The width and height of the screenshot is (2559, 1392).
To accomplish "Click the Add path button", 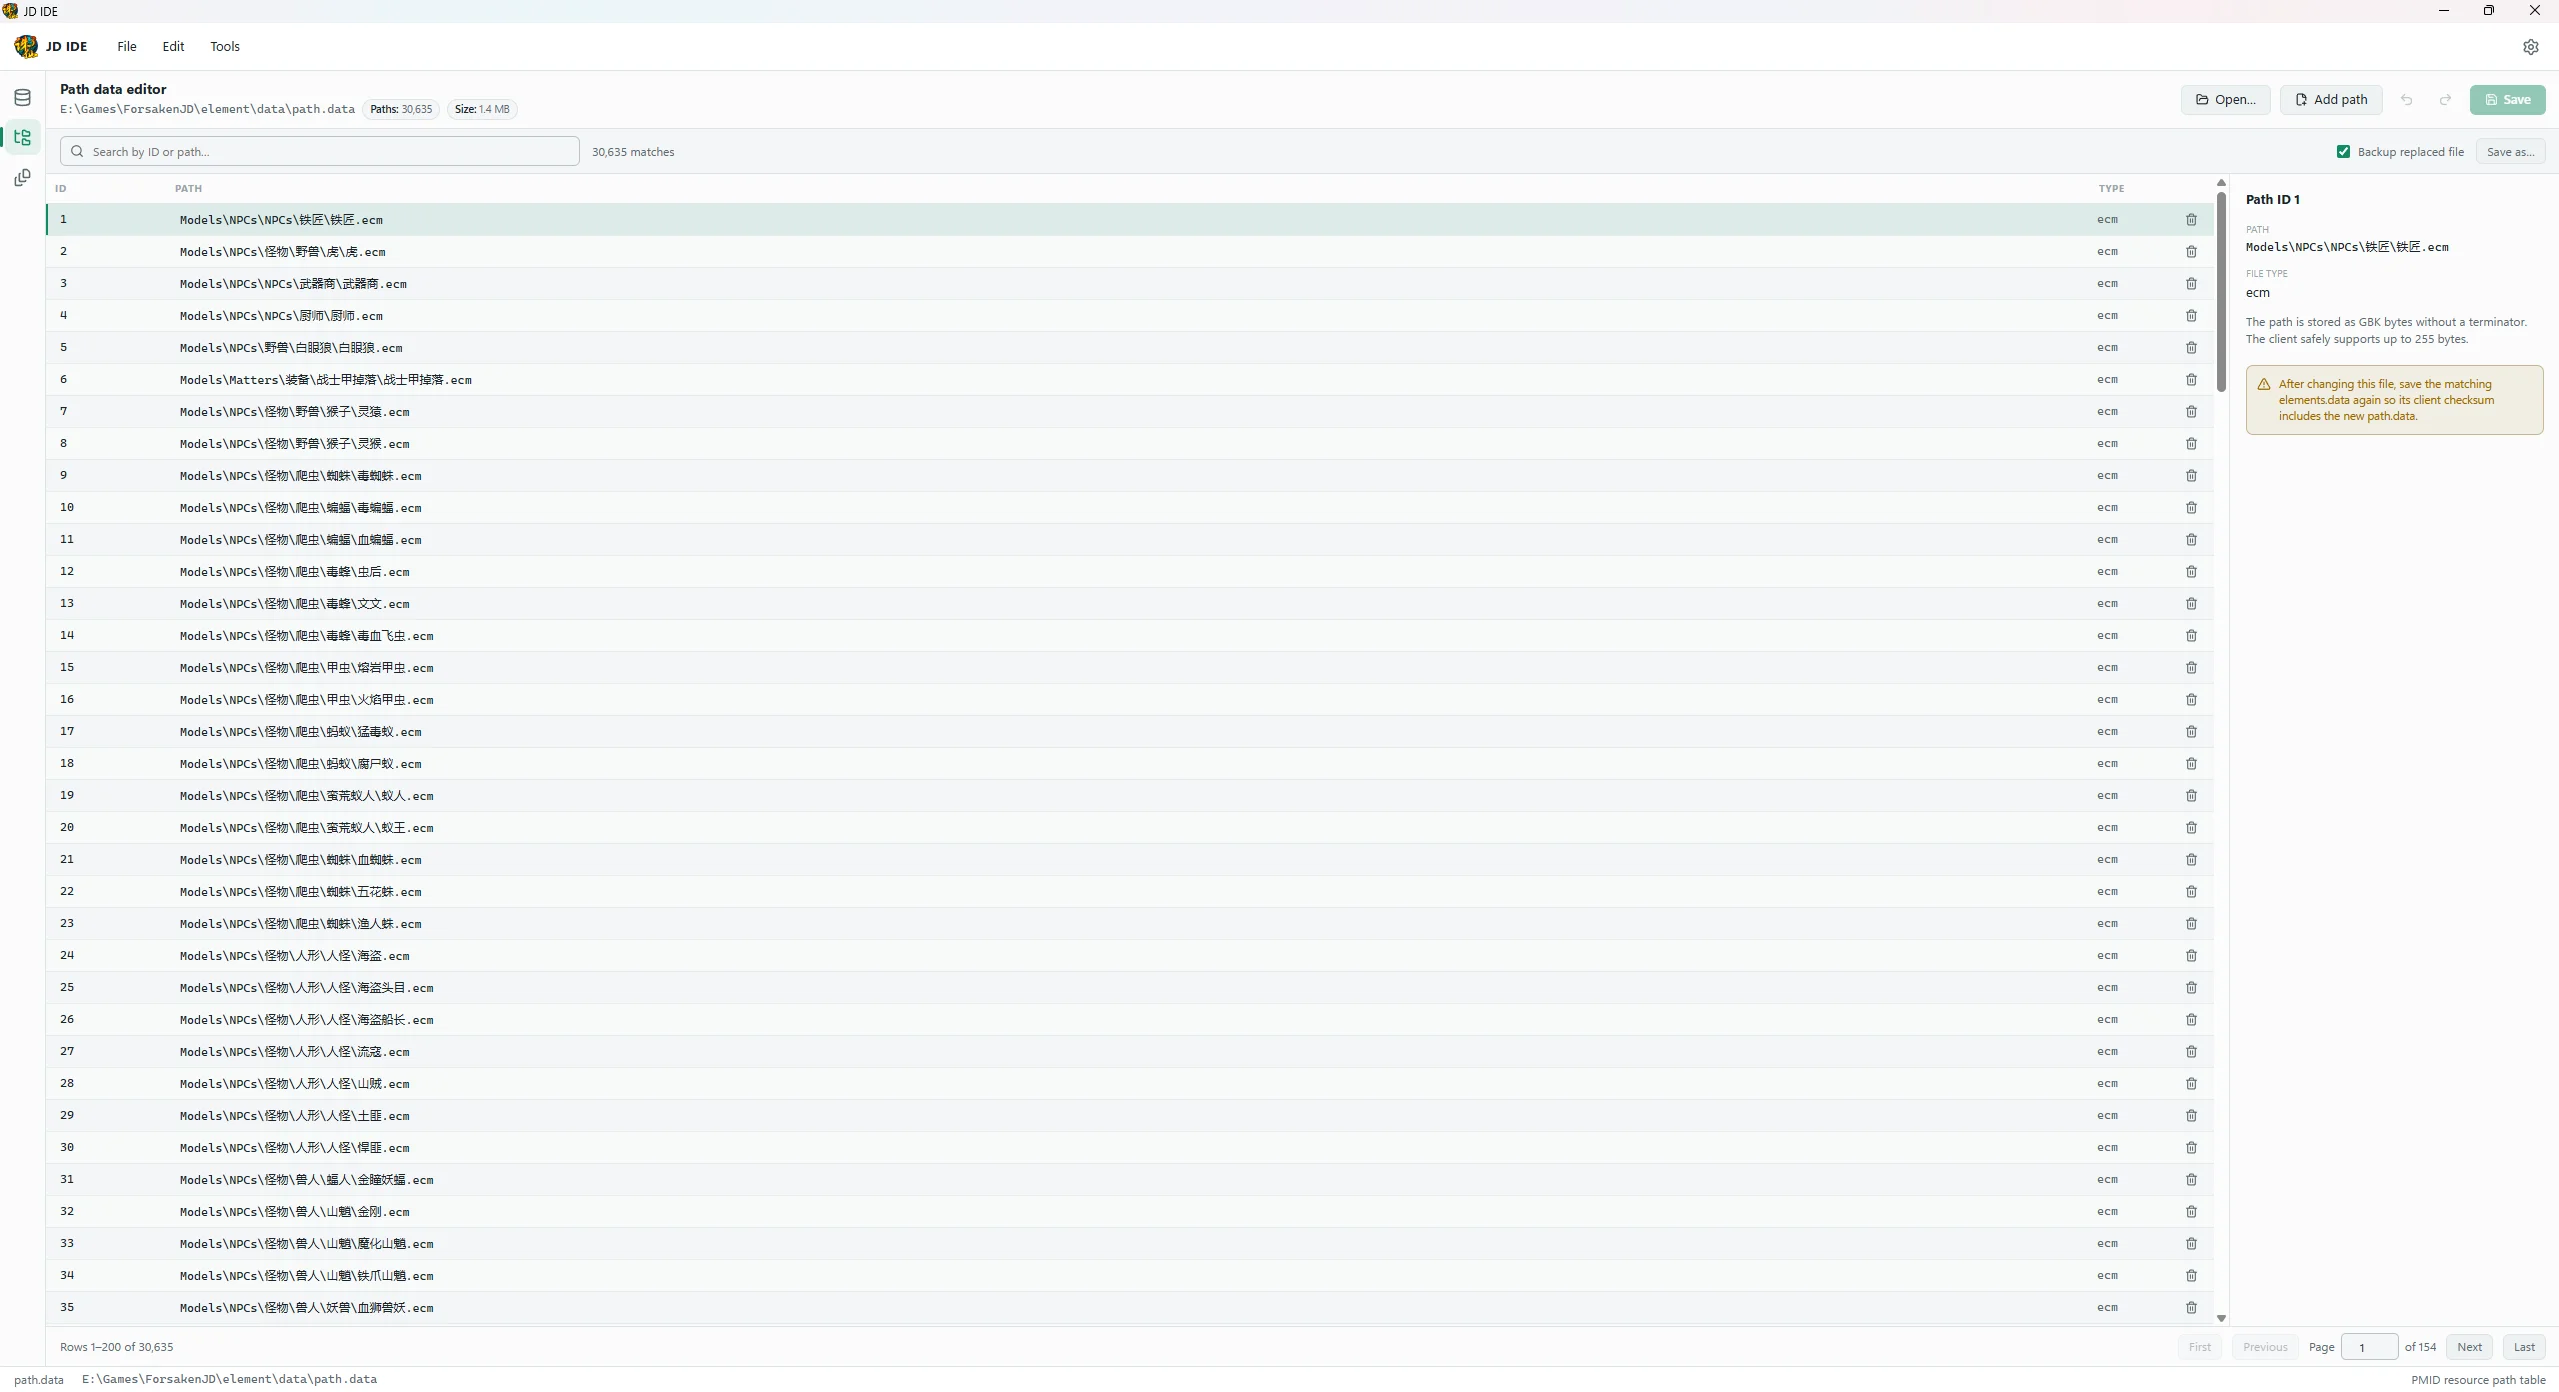I will [2331, 100].
